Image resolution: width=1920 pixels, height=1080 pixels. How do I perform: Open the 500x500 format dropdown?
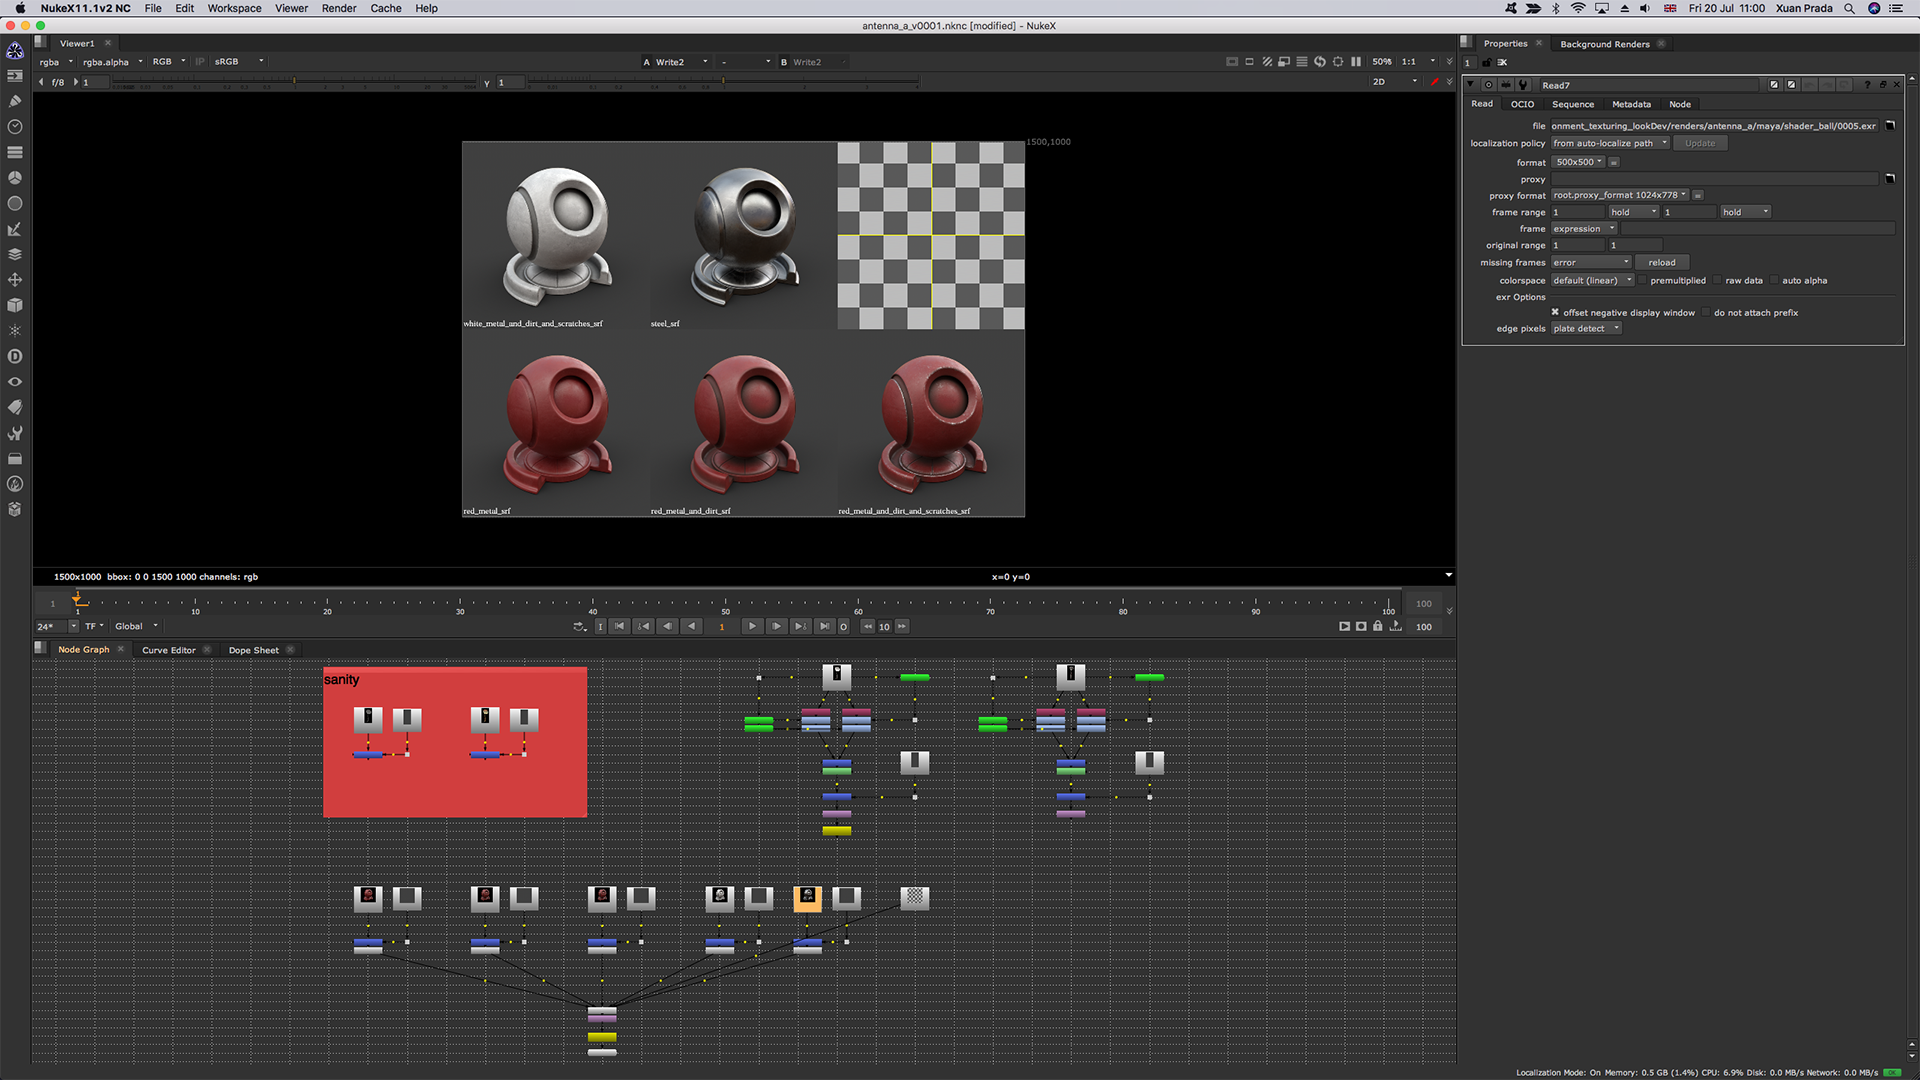[1580, 162]
